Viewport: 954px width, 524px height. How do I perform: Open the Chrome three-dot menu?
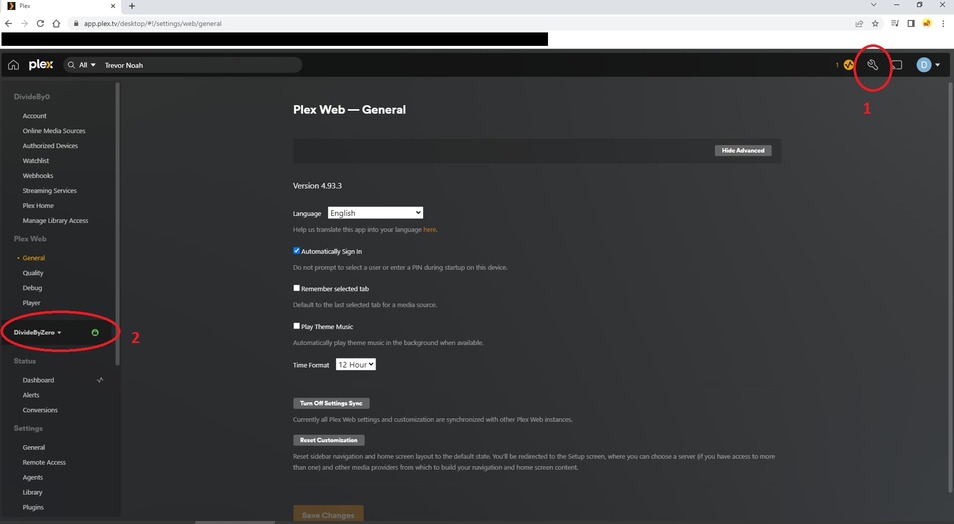tap(943, 24)
